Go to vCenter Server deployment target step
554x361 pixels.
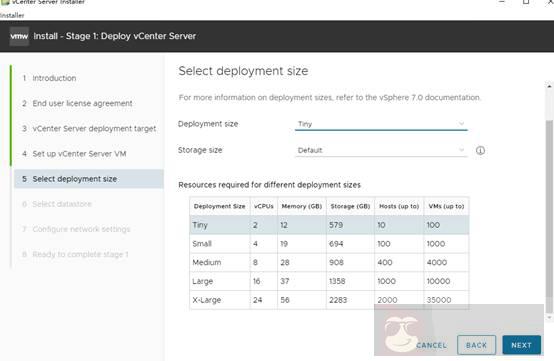coord(89,129)
